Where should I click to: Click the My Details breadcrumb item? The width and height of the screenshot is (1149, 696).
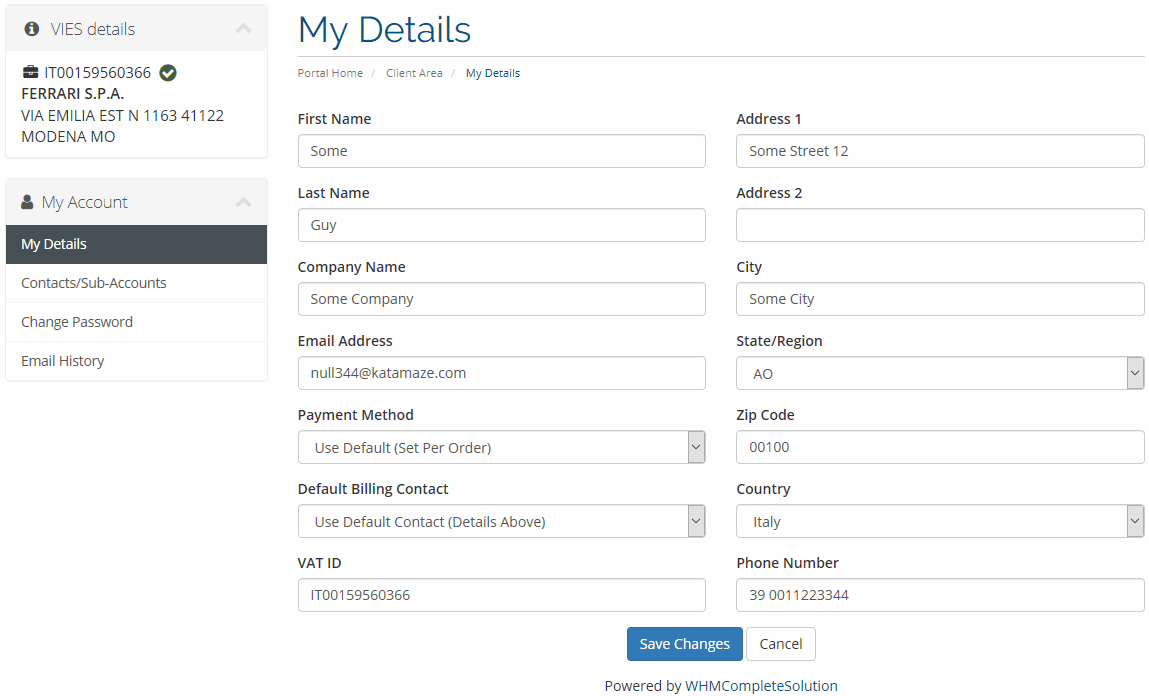point(492,73)
